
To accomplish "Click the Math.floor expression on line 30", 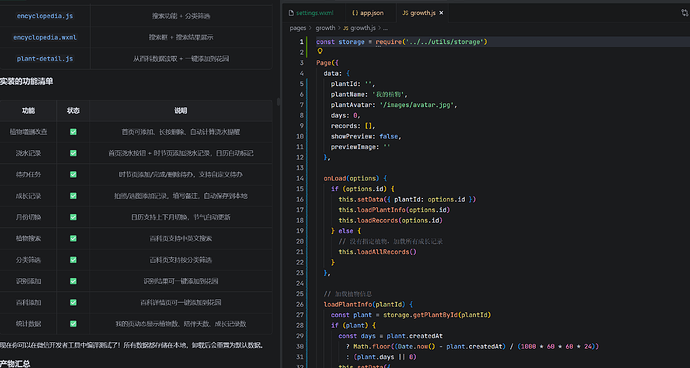I will click(x=476, y=346).
